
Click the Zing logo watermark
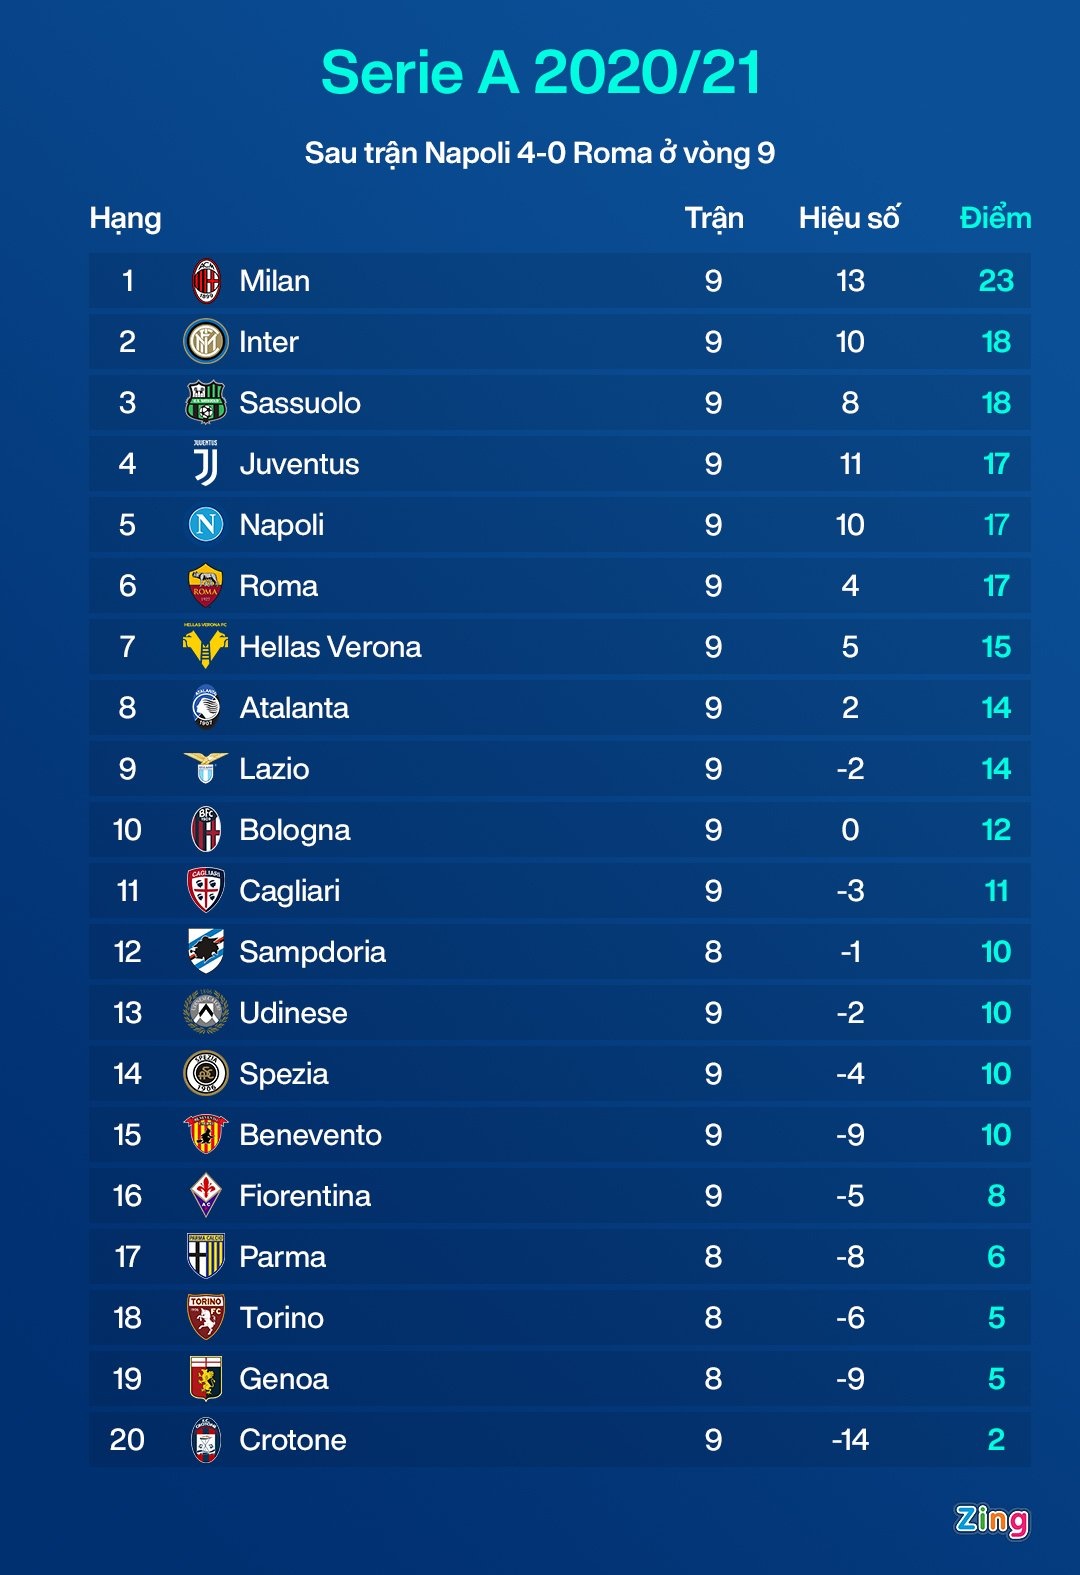point(991,1519)
